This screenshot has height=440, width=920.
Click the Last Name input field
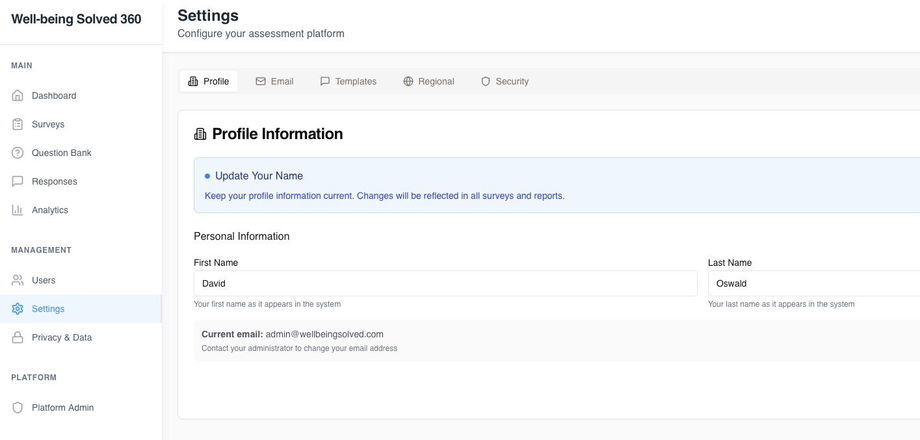pos(812,283)
